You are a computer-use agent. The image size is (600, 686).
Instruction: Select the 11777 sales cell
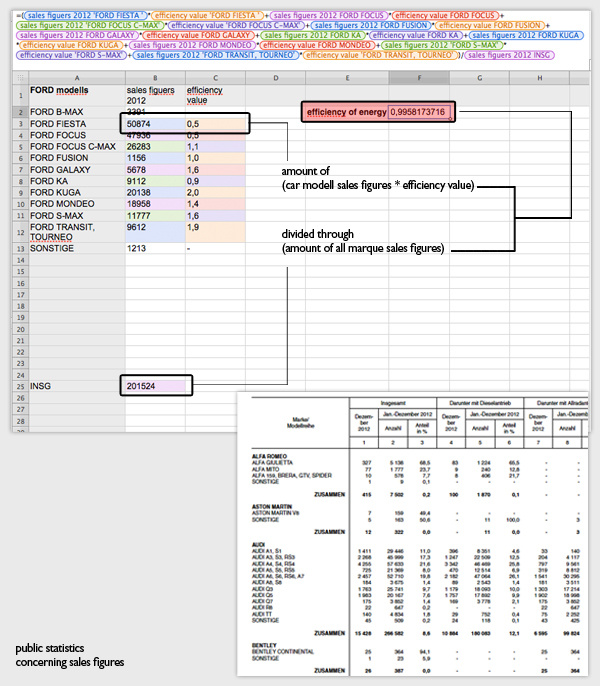pos(155,216)
